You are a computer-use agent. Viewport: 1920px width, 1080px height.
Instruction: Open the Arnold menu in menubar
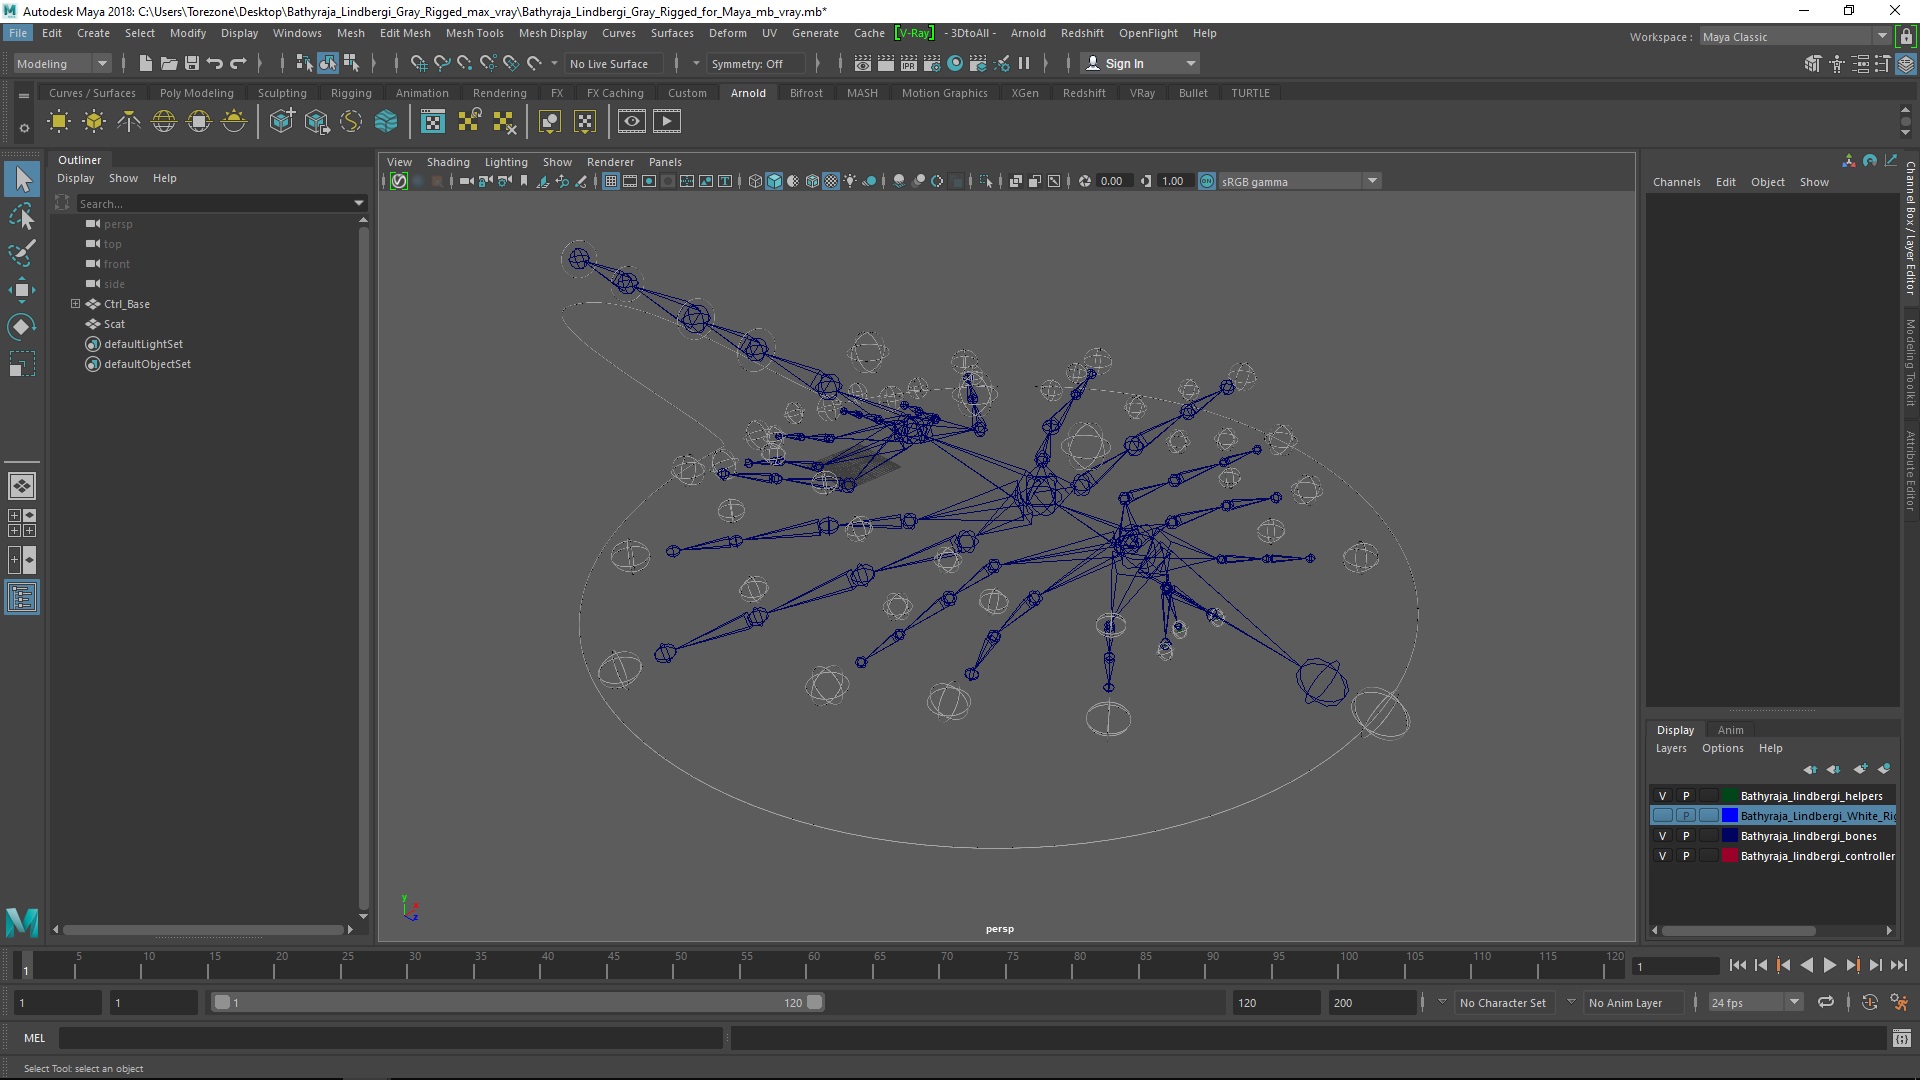click(1027, 32)
